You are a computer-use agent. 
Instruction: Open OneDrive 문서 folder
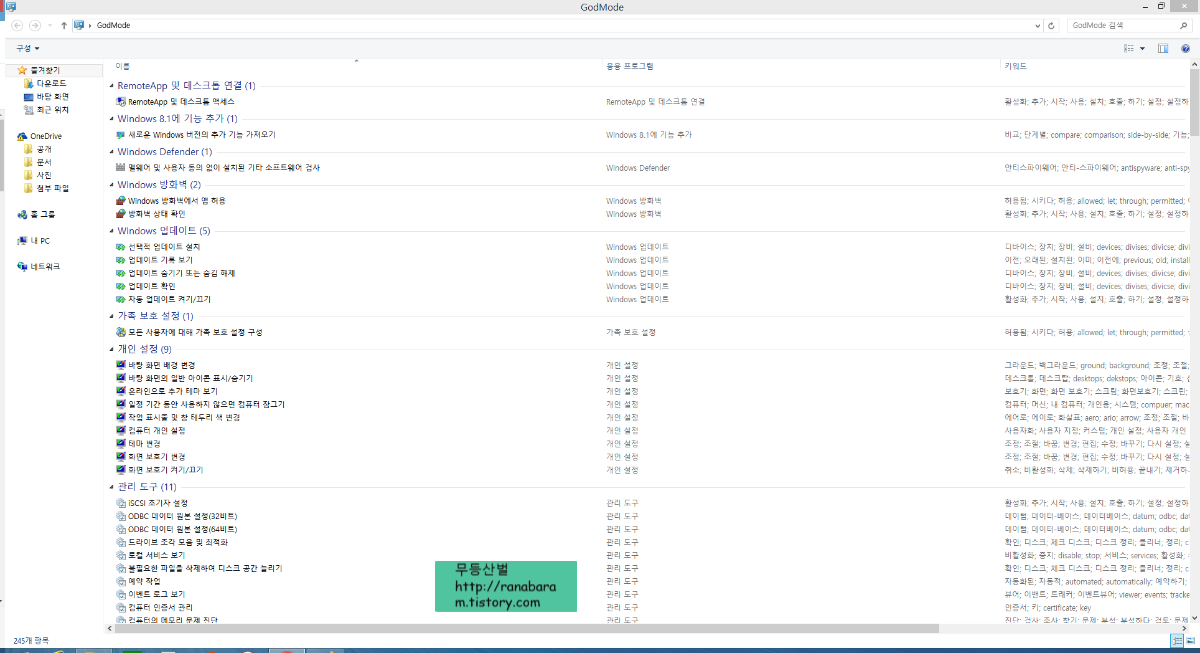[x=38, y=162]
